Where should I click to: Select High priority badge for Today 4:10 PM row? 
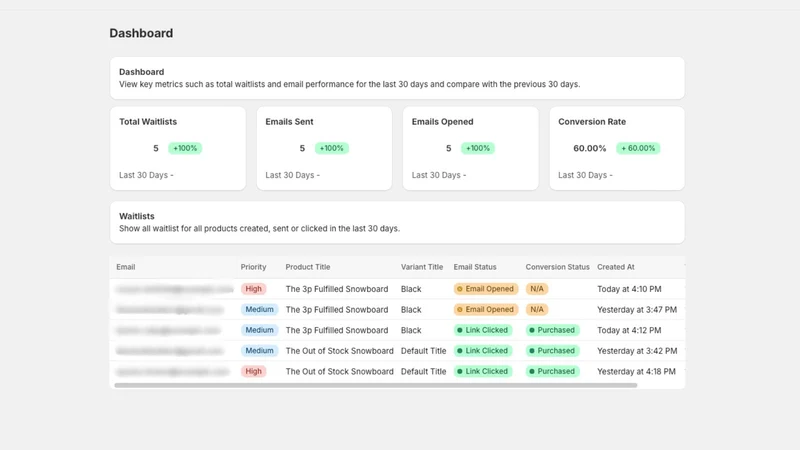tap(254, 289)
